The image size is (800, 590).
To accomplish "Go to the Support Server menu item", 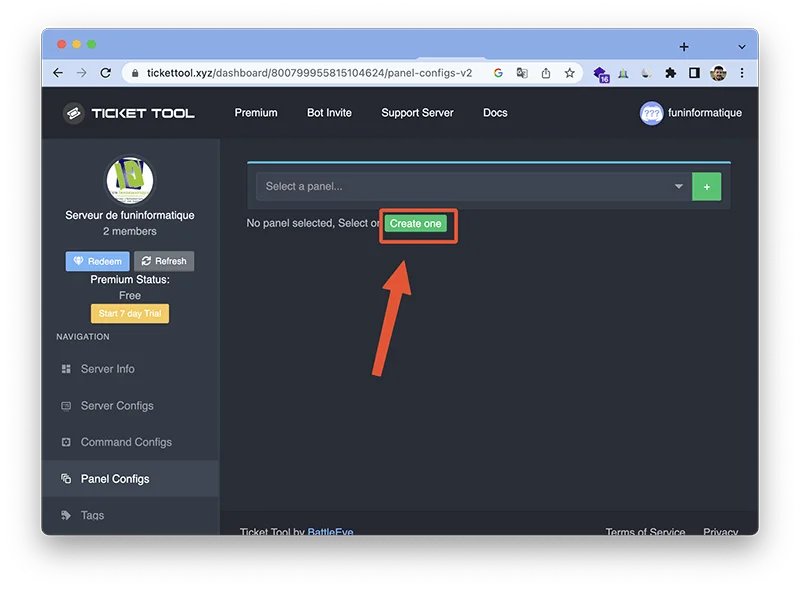I will 417,113.
